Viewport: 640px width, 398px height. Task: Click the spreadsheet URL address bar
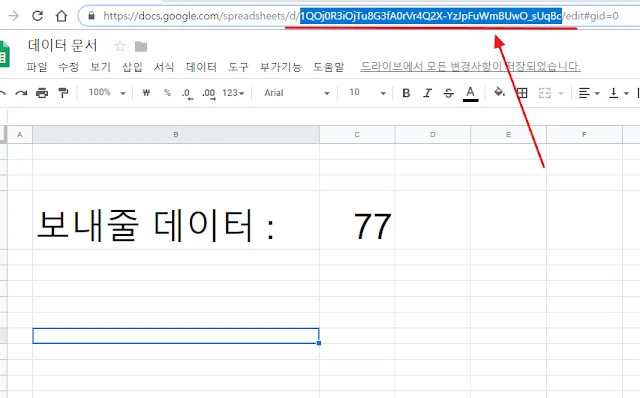360,16
